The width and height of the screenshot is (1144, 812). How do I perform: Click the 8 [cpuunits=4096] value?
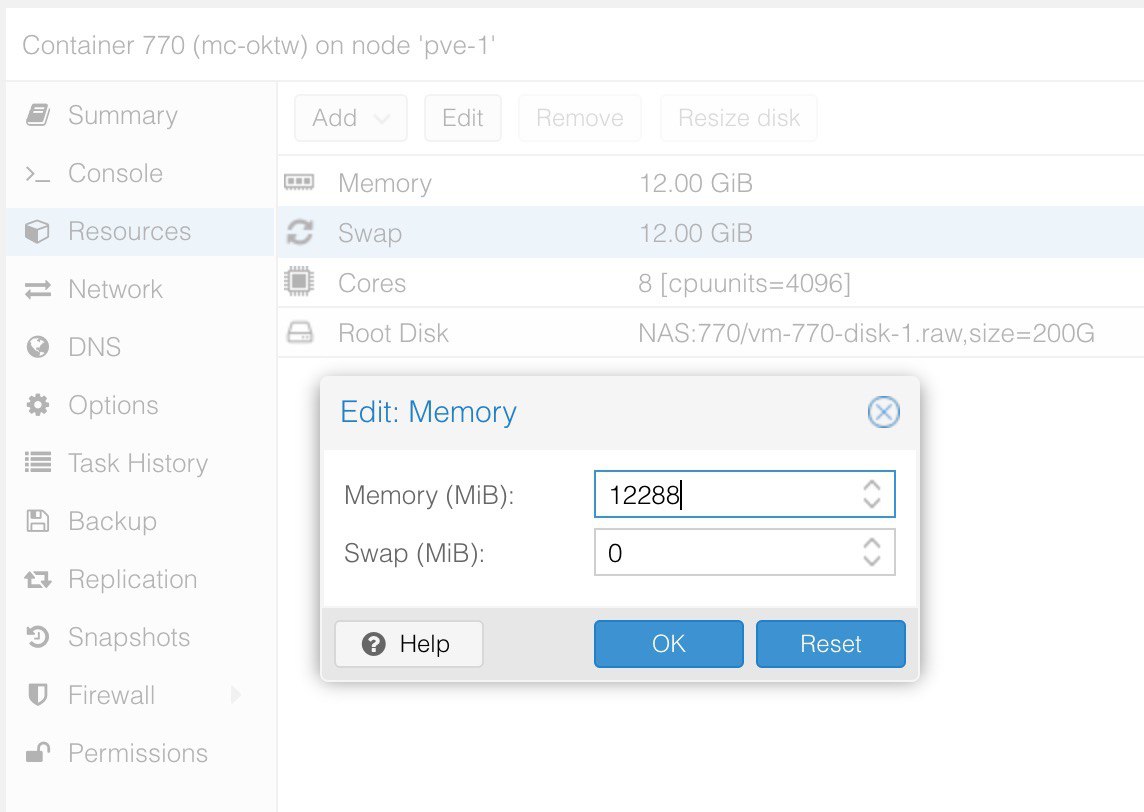(744, 284)
